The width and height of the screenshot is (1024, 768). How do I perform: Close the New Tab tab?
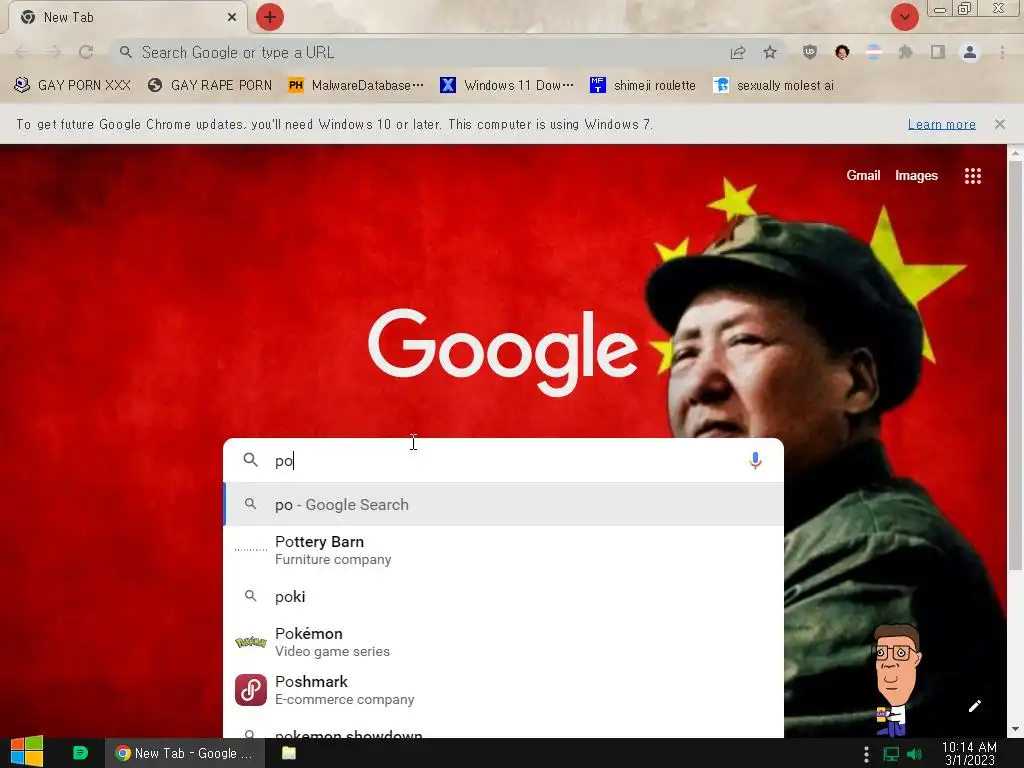(232, 18)
